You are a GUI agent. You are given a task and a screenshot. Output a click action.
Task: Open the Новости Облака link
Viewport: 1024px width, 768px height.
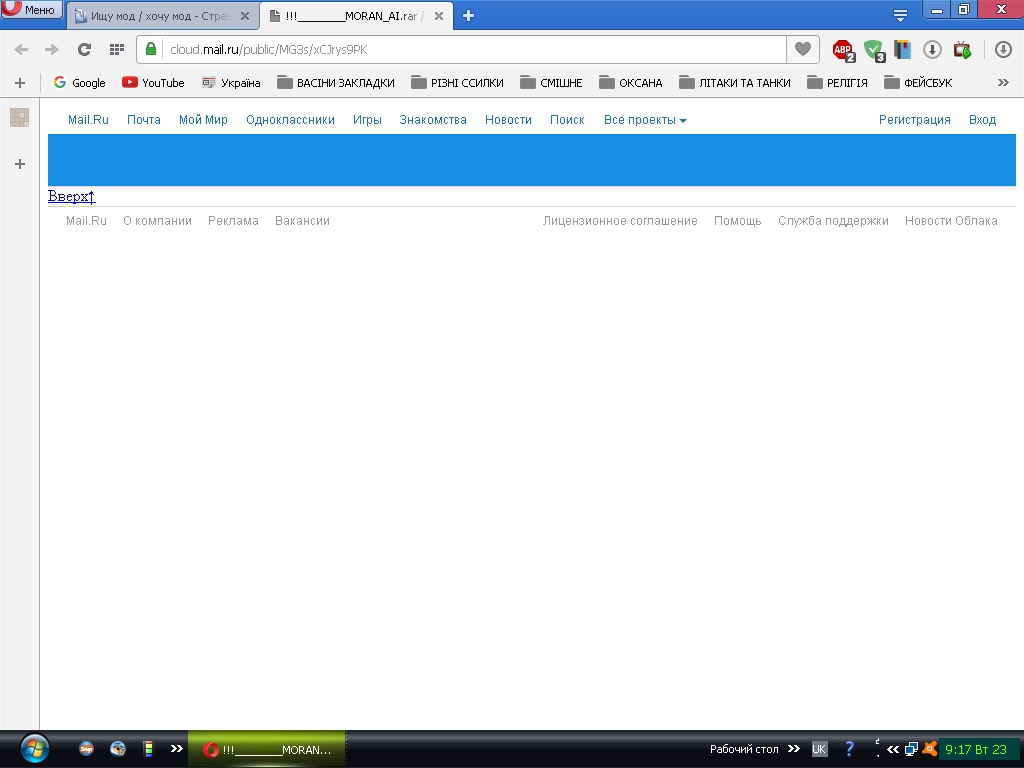(951, 221)
